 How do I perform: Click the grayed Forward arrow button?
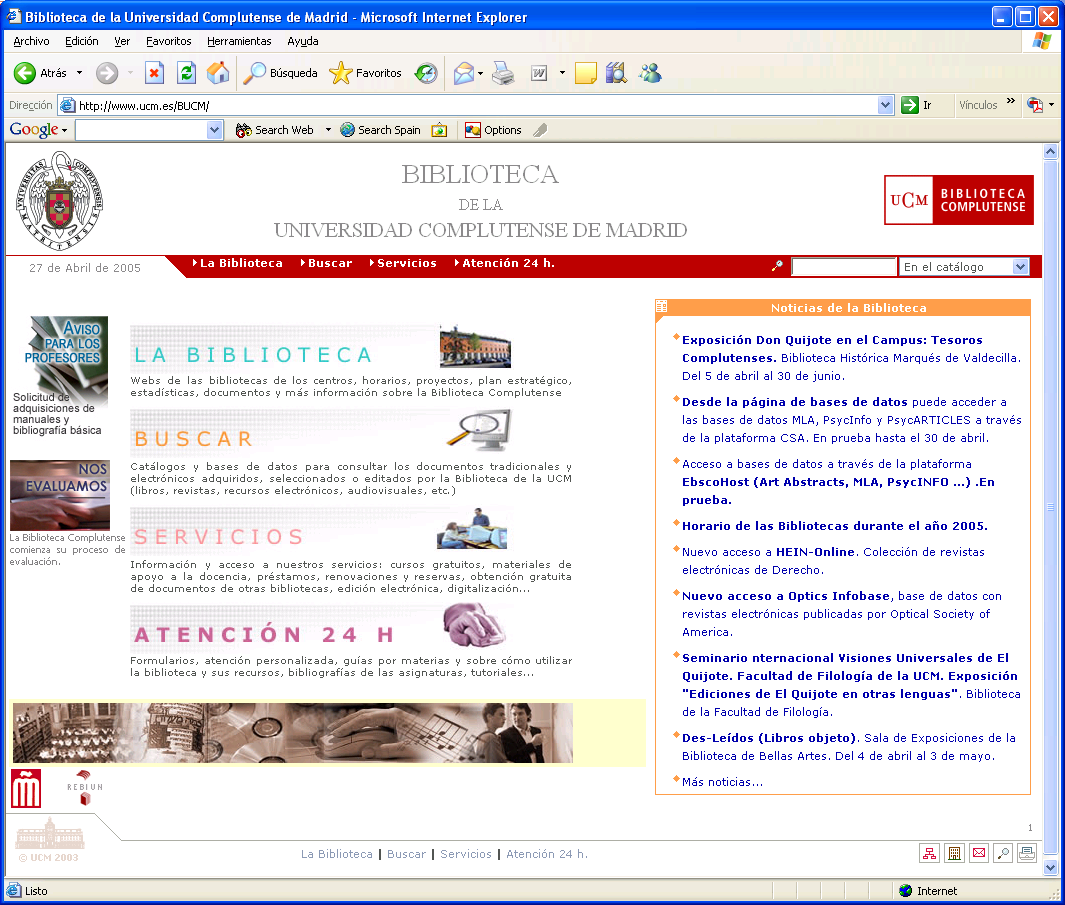pyautogui.click(x=107, y=73)
